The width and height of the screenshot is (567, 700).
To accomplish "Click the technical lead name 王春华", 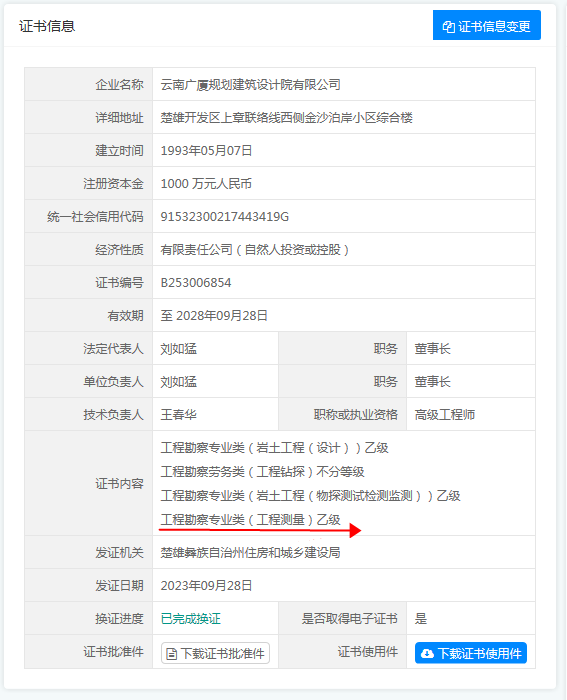I will click(x=179, y=415).
